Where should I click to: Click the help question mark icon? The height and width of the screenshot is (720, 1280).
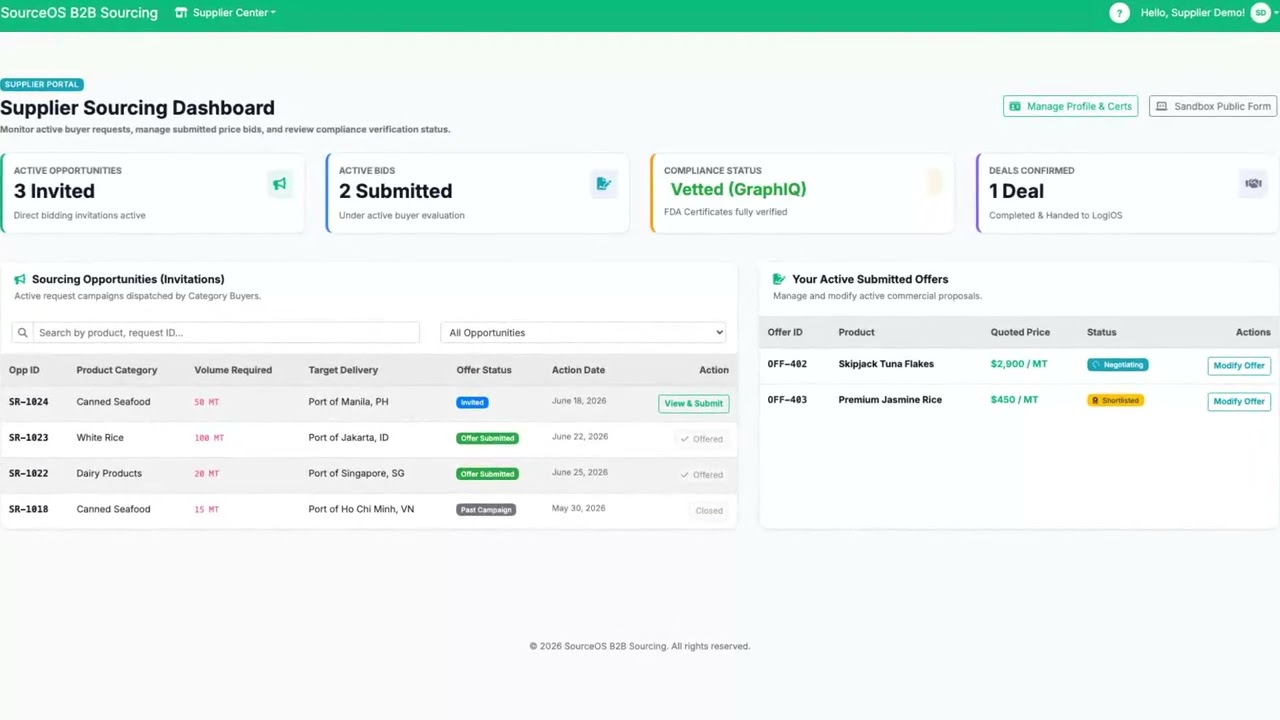tap(1119, 13)
